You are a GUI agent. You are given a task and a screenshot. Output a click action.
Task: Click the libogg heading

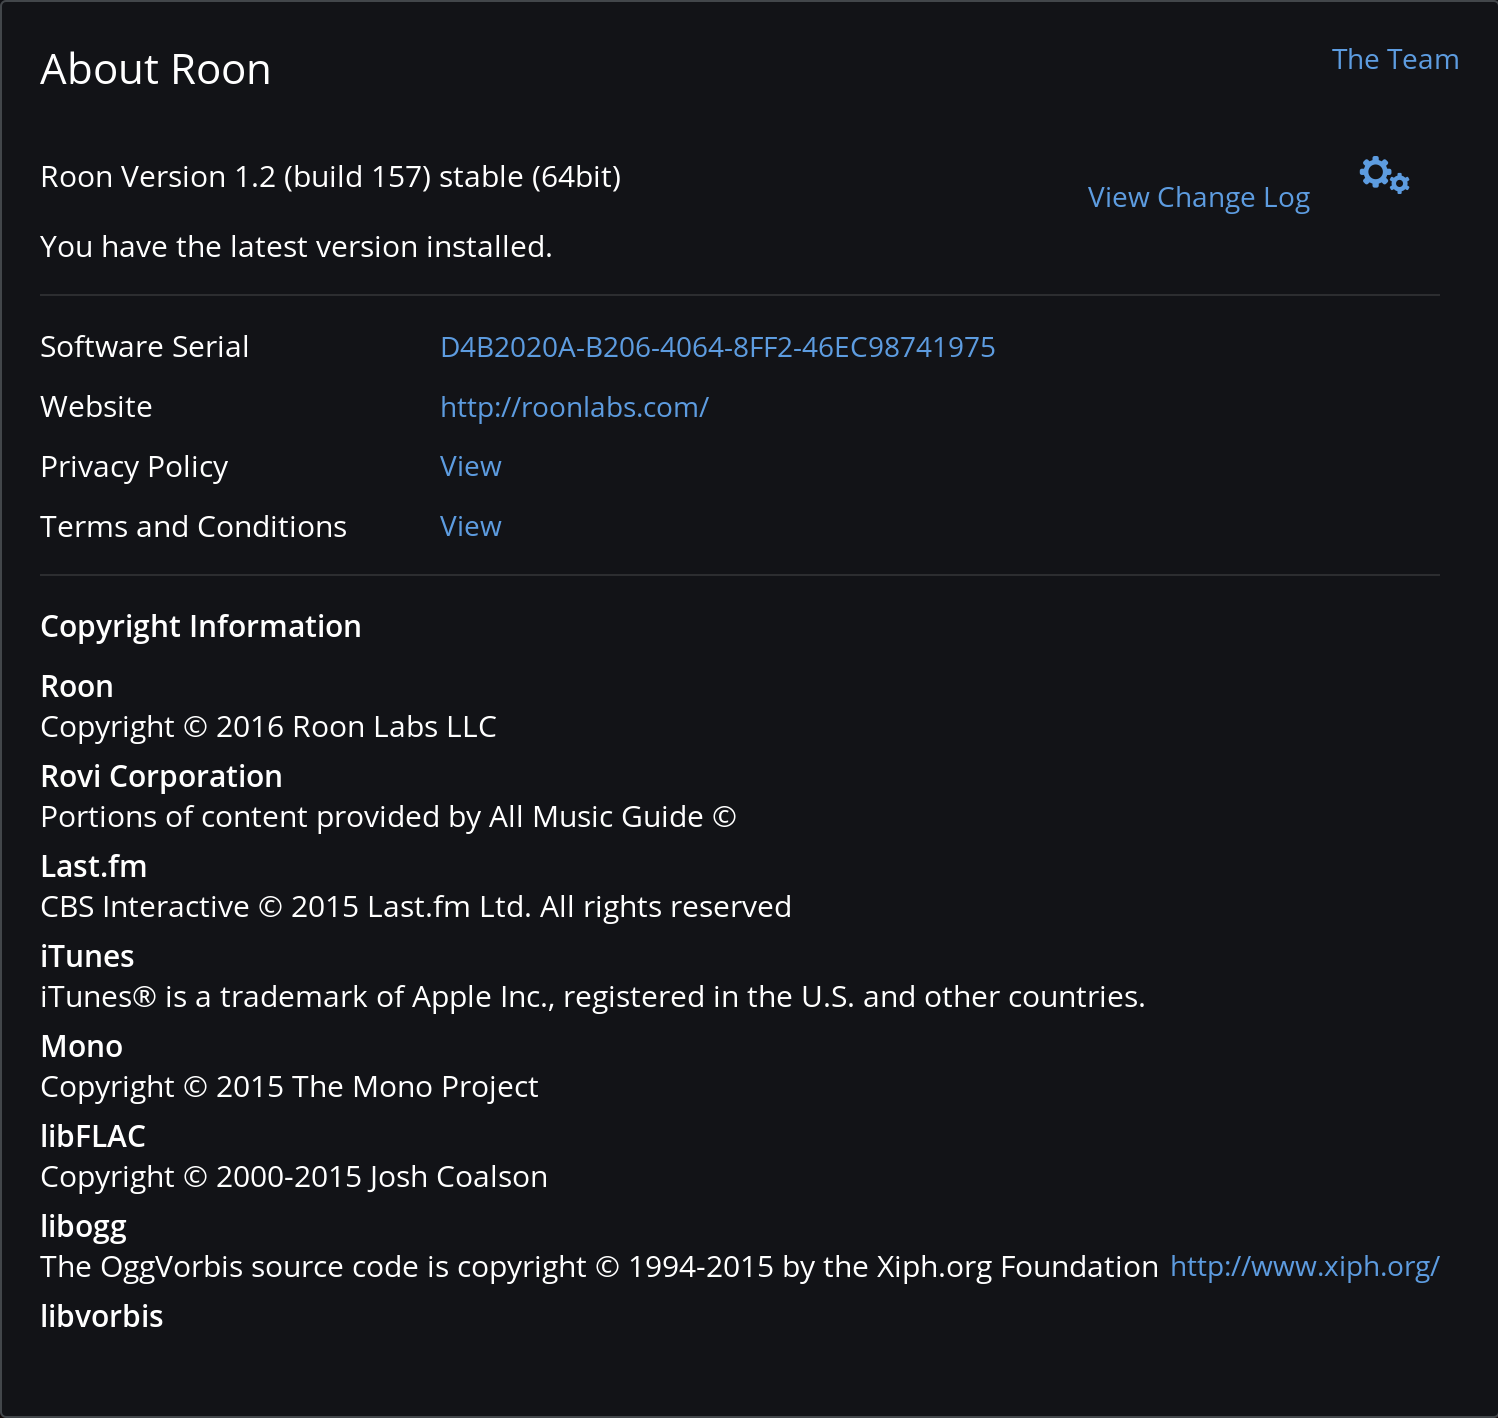click(83, 1227)
